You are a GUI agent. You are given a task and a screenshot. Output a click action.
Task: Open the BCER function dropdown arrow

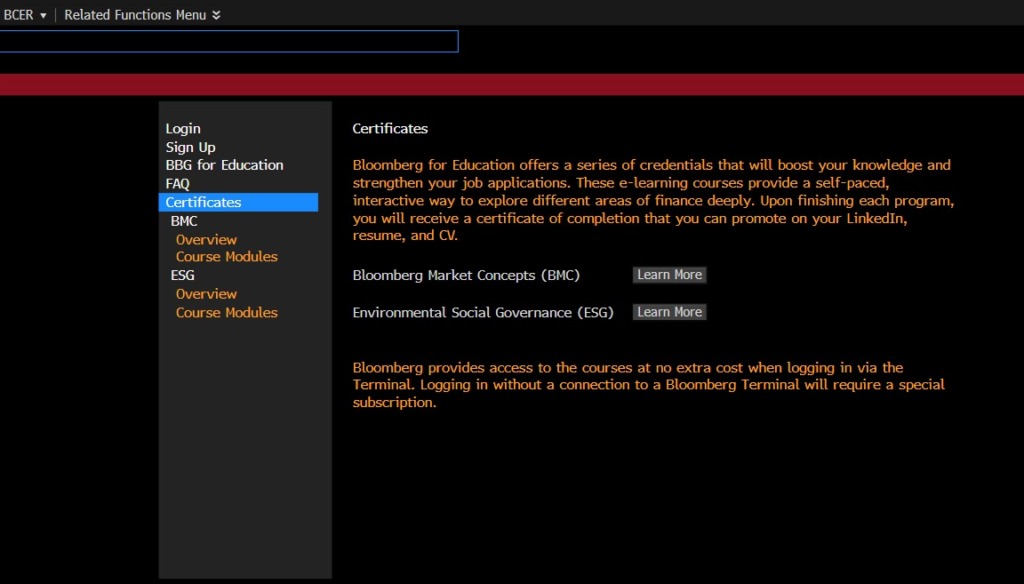point(43,16)
